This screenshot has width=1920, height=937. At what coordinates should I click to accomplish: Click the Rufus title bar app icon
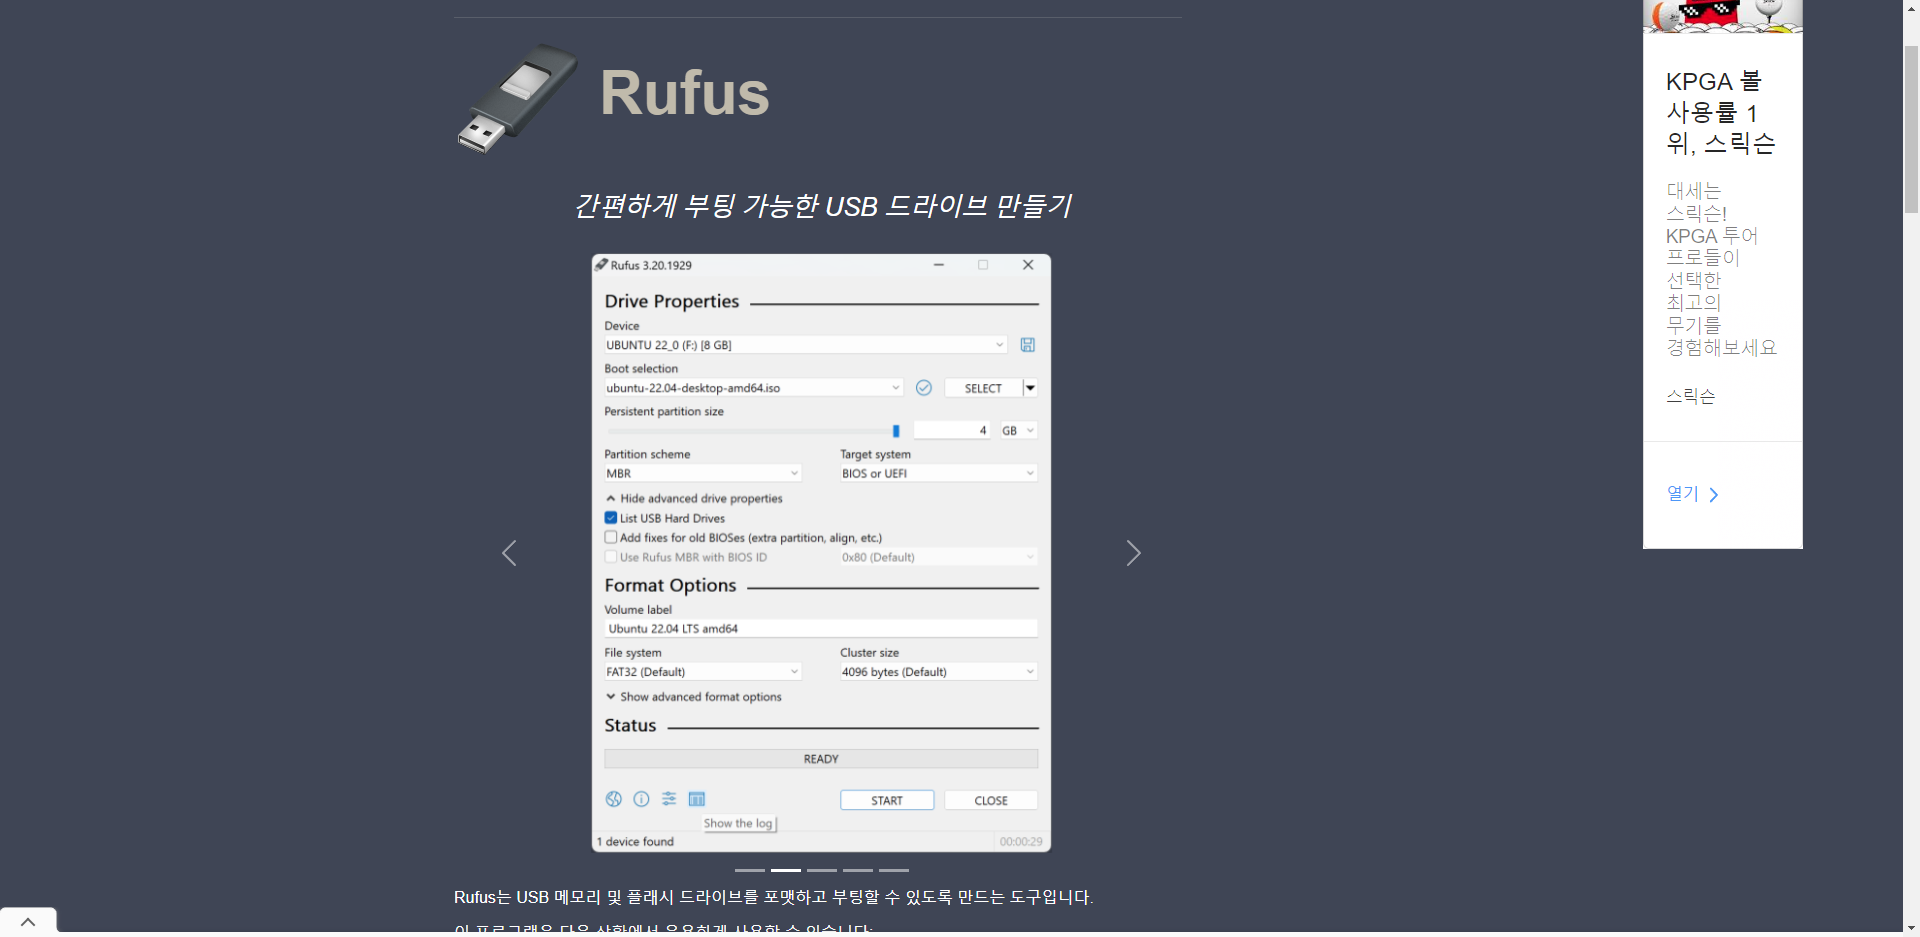click(x=601, y=265)
